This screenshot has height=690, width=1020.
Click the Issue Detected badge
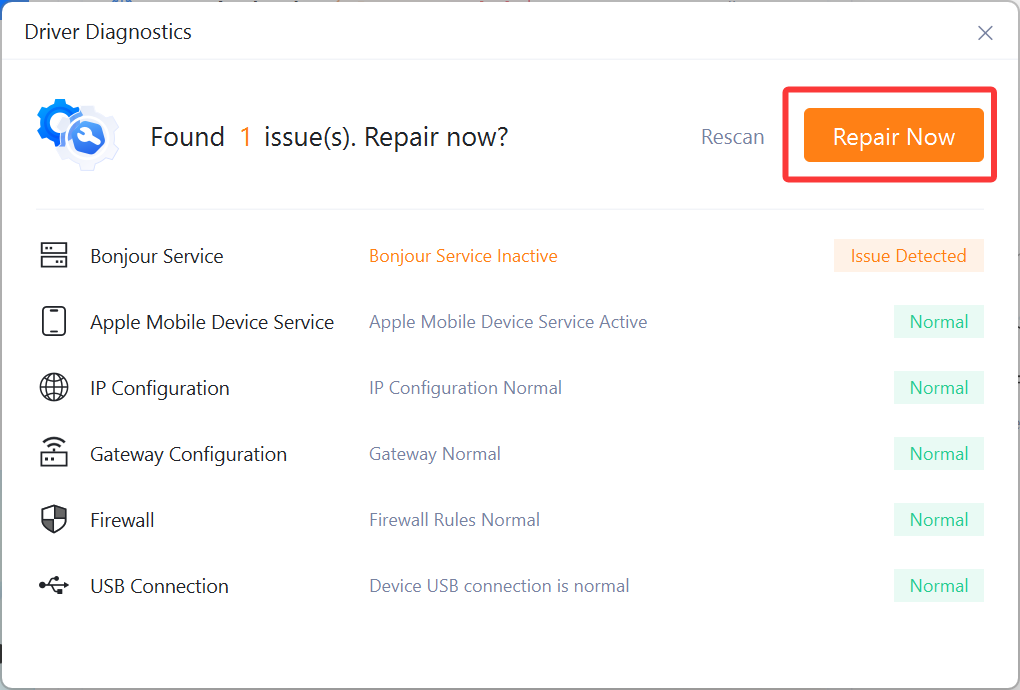coord(908,255)
